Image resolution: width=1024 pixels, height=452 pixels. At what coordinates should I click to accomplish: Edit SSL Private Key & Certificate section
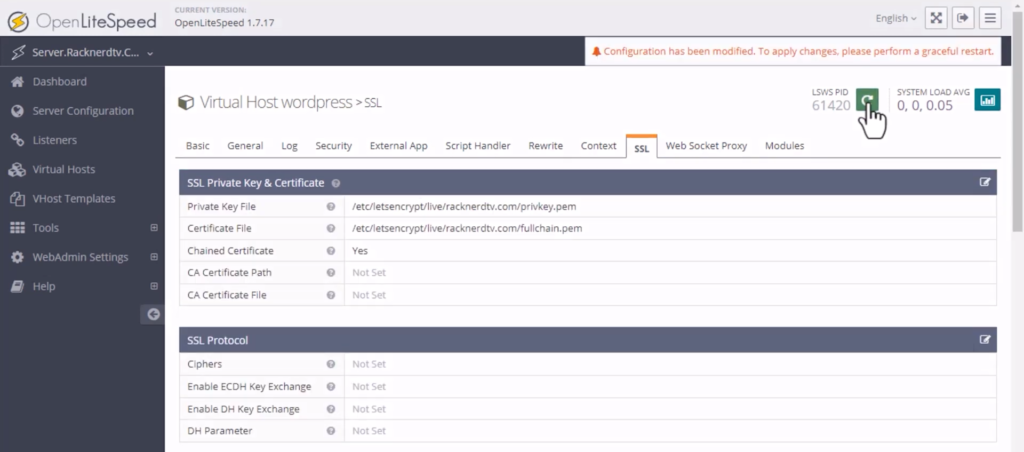(985, 183)
